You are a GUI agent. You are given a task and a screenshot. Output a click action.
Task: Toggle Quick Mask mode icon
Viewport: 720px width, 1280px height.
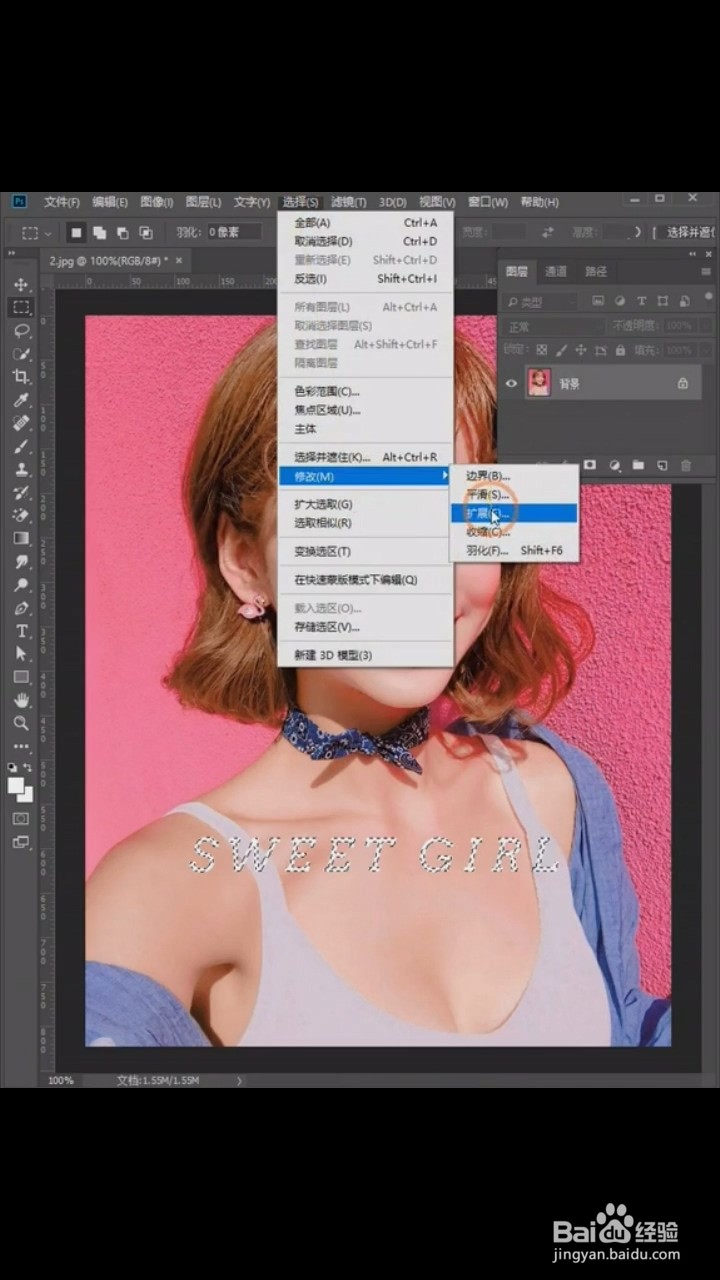coord(21,819)
